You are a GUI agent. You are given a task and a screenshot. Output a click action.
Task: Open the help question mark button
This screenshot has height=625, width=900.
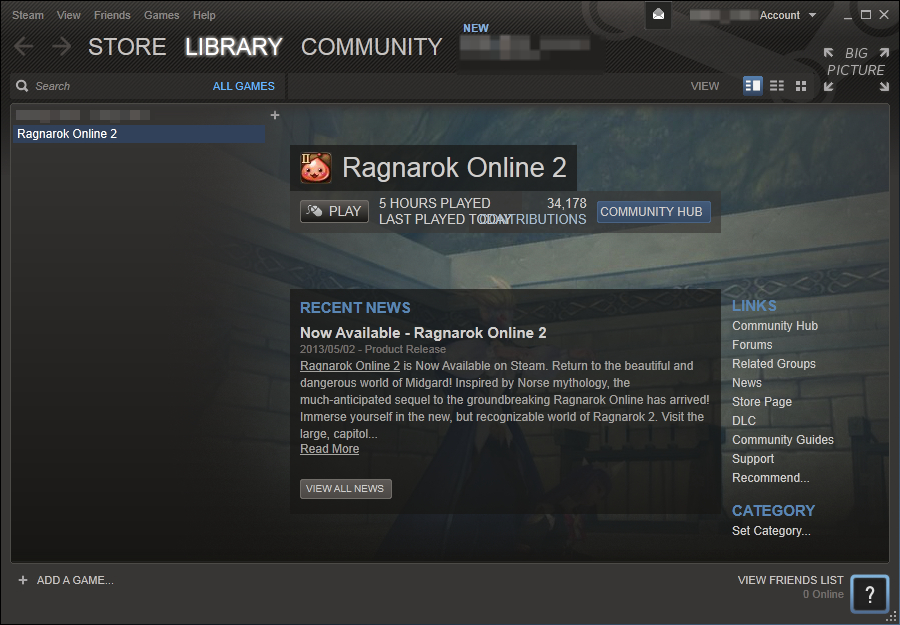point(870,594)
